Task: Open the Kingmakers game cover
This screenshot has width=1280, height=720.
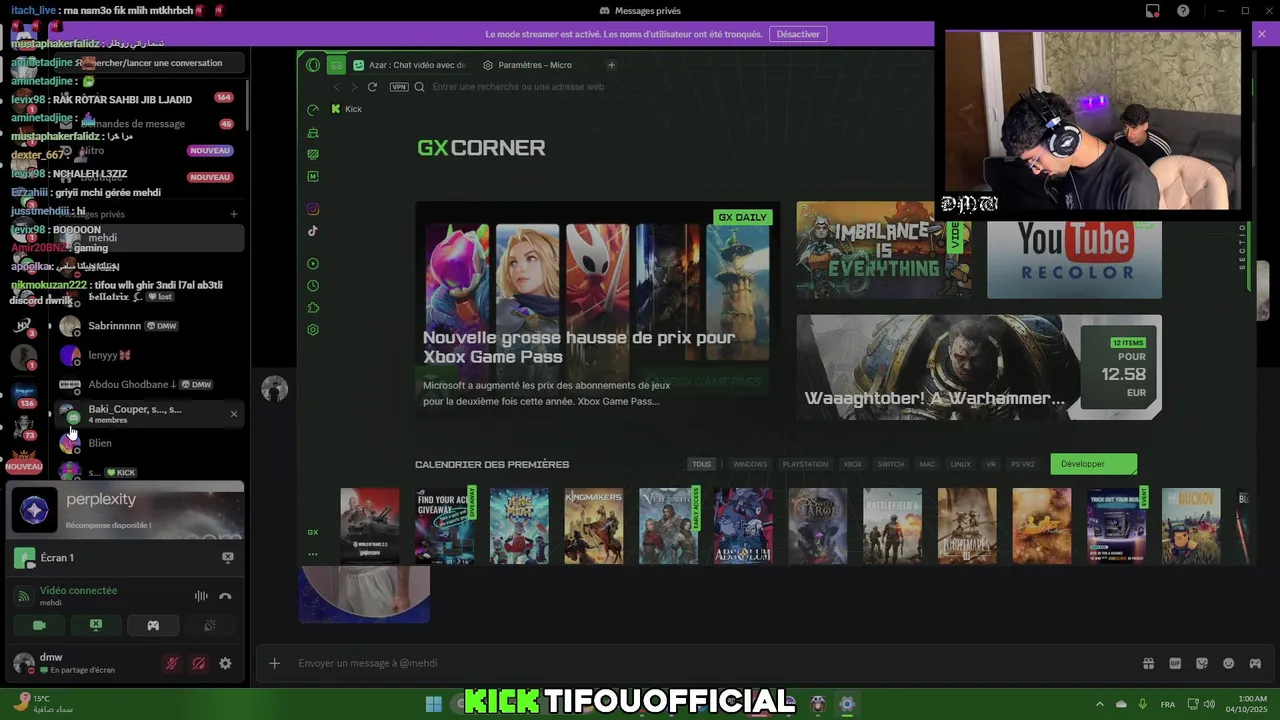Action: 593,526
